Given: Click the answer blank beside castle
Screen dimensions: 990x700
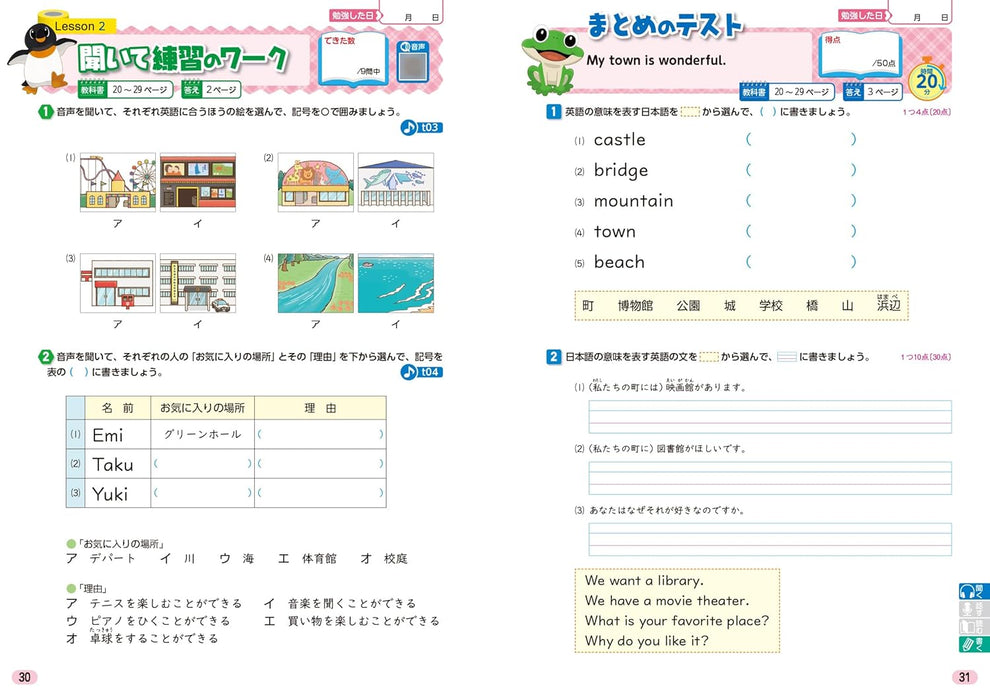Looking at the screenshot, I should tap(800, 140).
